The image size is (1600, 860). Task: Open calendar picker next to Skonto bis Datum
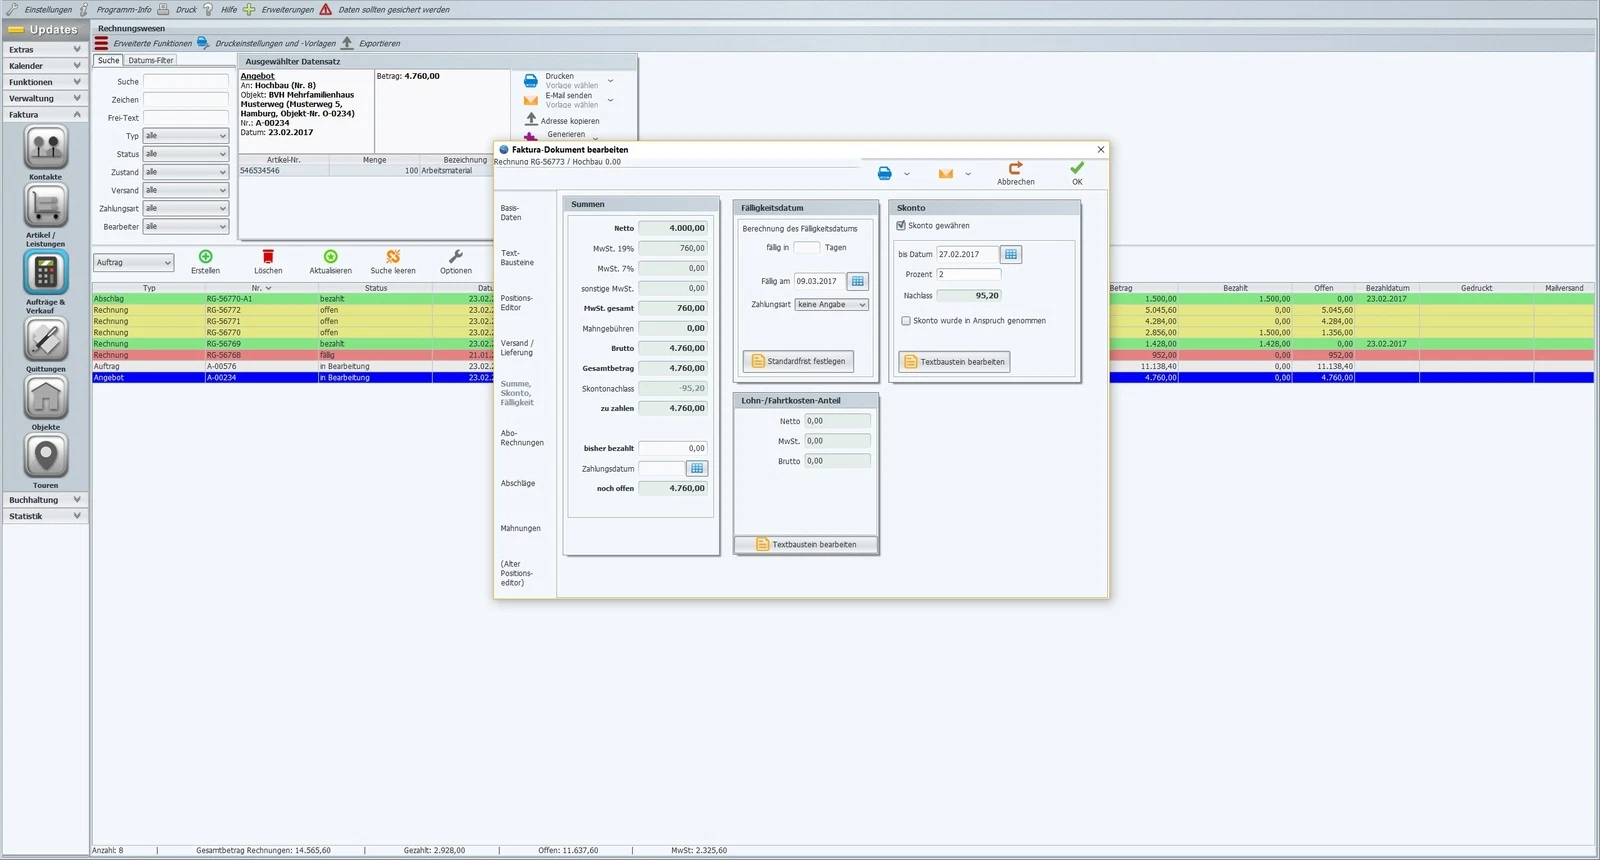(1011, 254)
